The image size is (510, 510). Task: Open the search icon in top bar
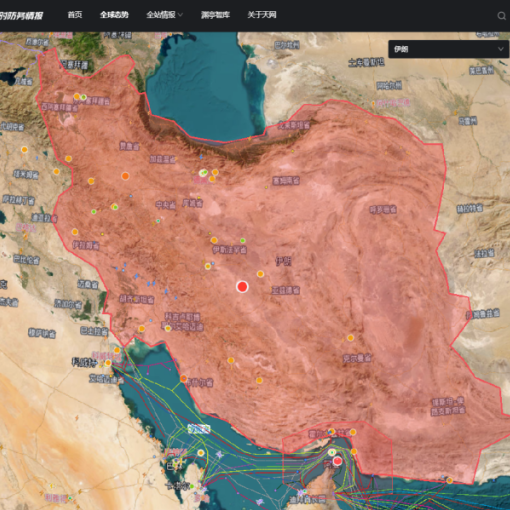[x=501, y=16]
